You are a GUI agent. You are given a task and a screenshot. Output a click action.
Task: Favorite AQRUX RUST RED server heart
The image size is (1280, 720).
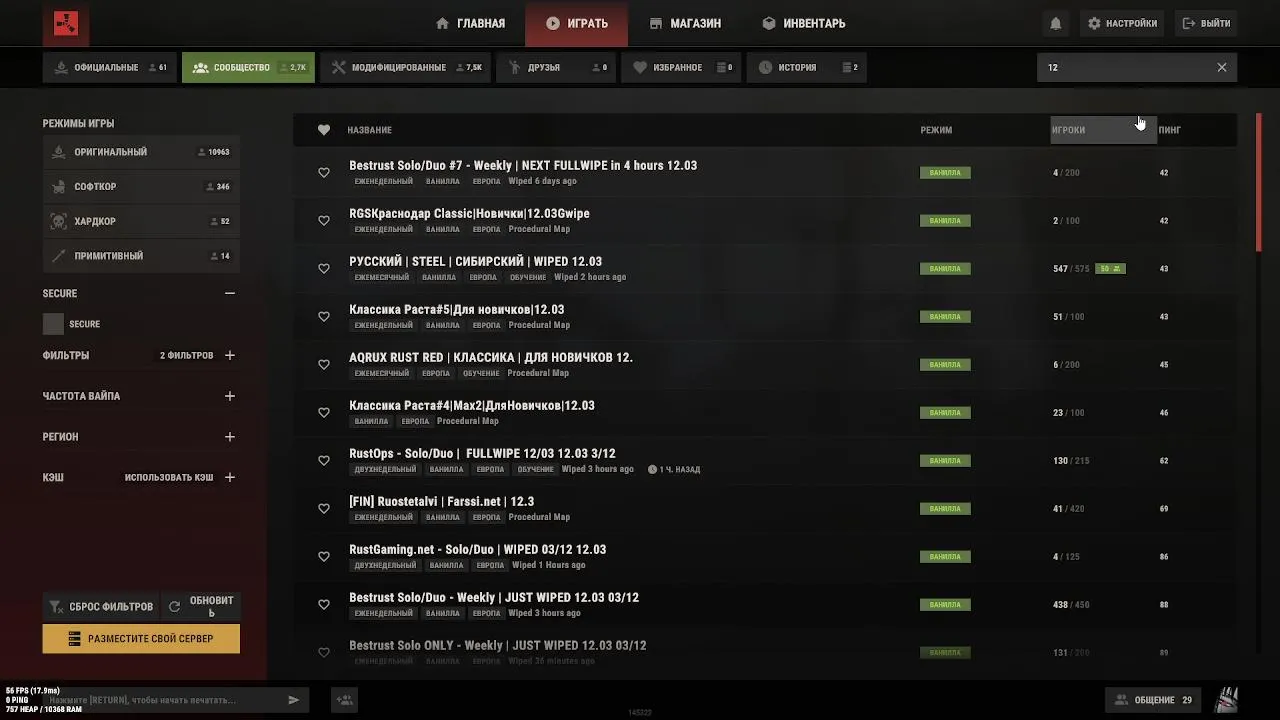tap(324, 365)
